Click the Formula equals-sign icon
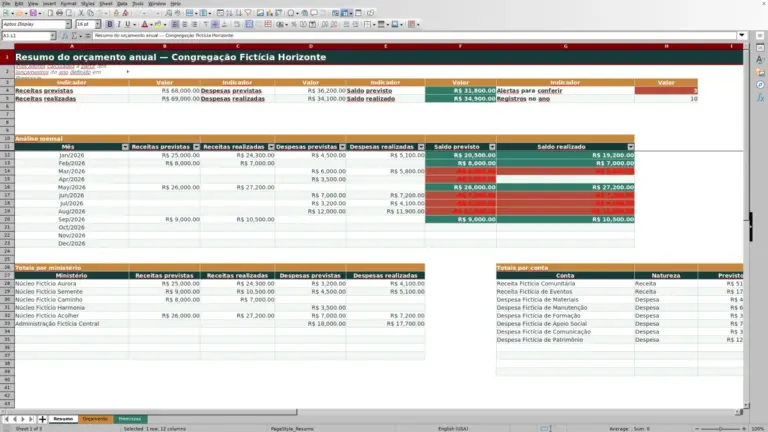Image resolution: width=768 pixels, height=432 pixels. coord(87,36)
